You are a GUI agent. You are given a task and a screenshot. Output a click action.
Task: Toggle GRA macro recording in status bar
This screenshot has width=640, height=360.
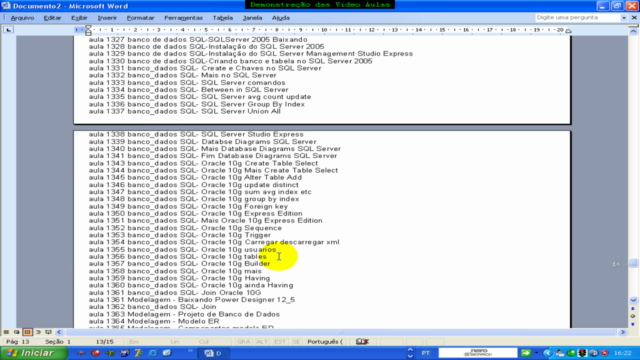244,342
